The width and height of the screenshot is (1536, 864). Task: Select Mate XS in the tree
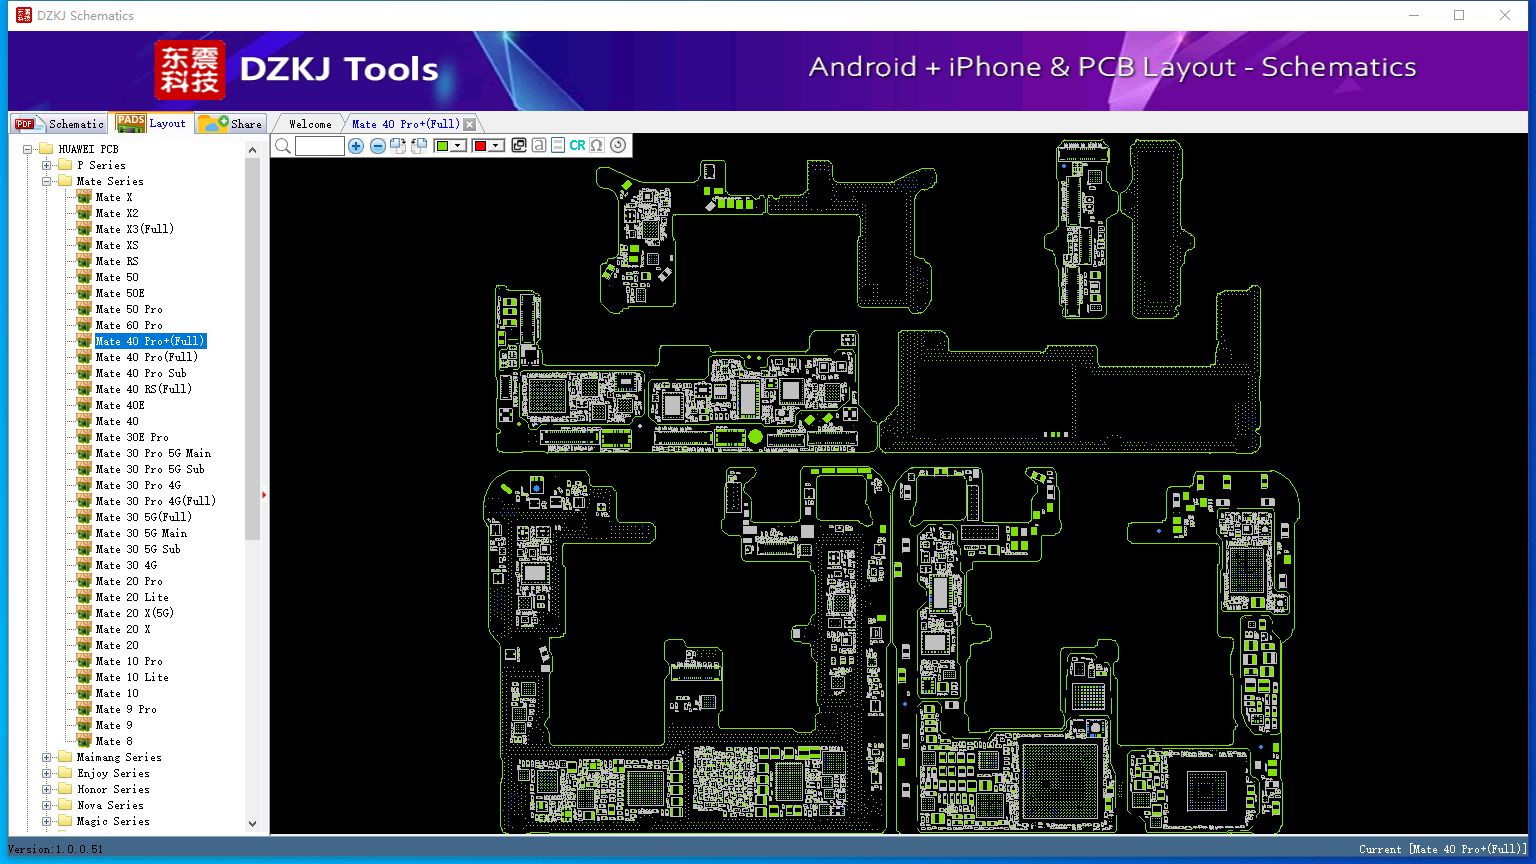[x=117, y=245]
